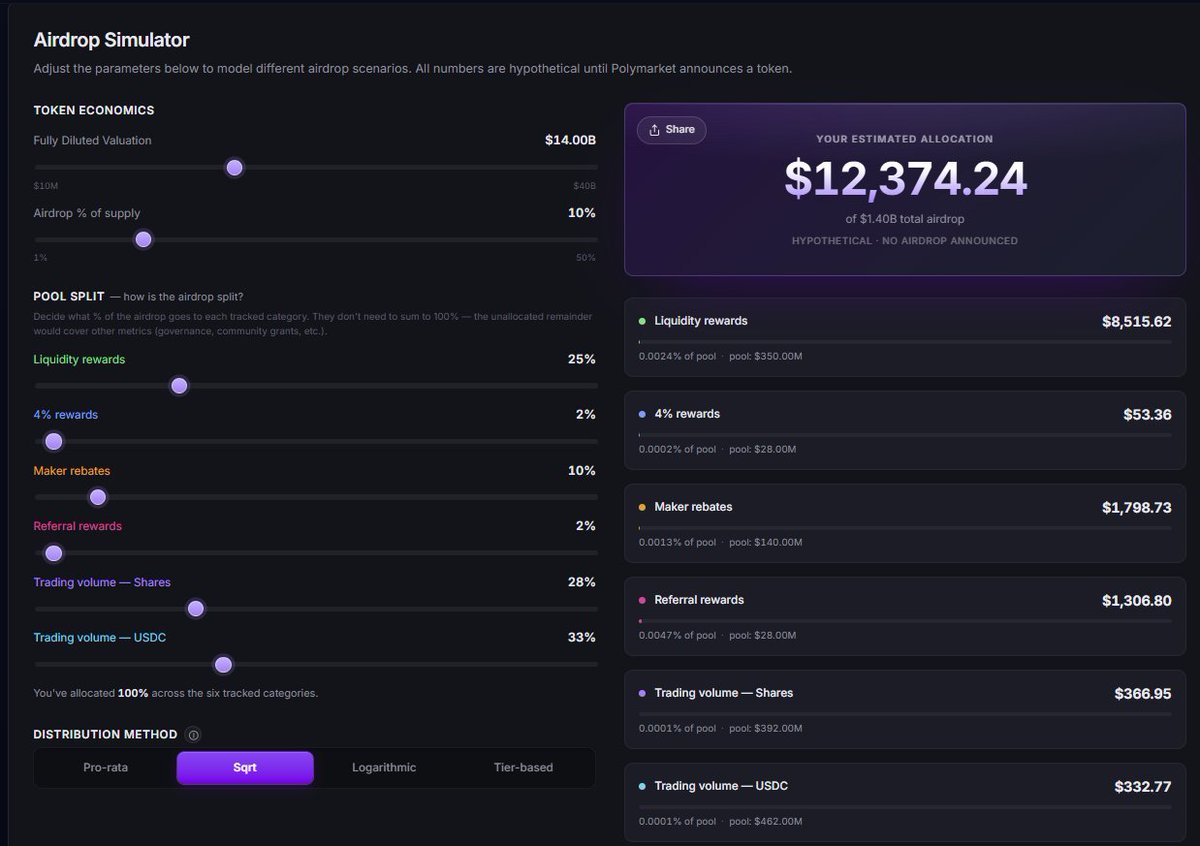Click the Maker rebates result card title
Image resolution: width=1200 pixels, height=846 pixels.
(x=693, y=507)
